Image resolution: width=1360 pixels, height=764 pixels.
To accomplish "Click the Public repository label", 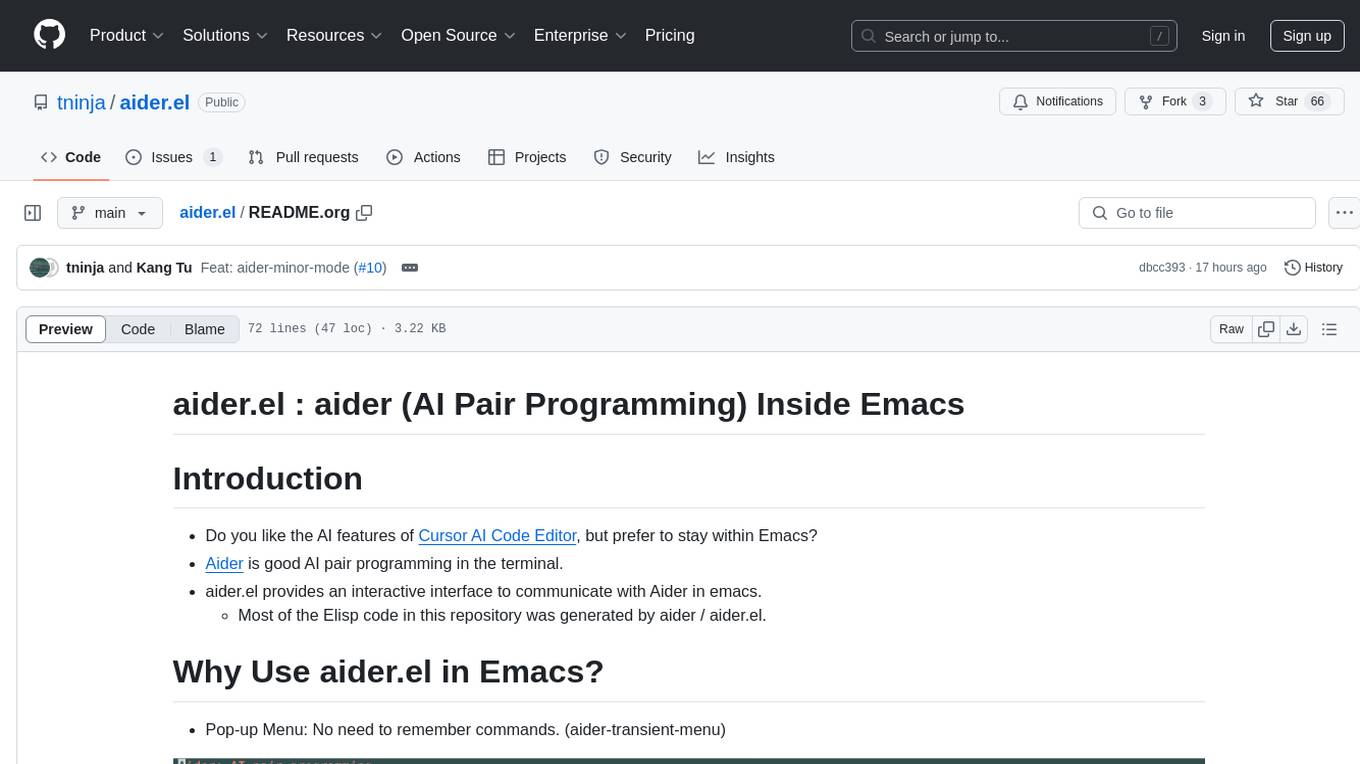I will coord(221,102).
